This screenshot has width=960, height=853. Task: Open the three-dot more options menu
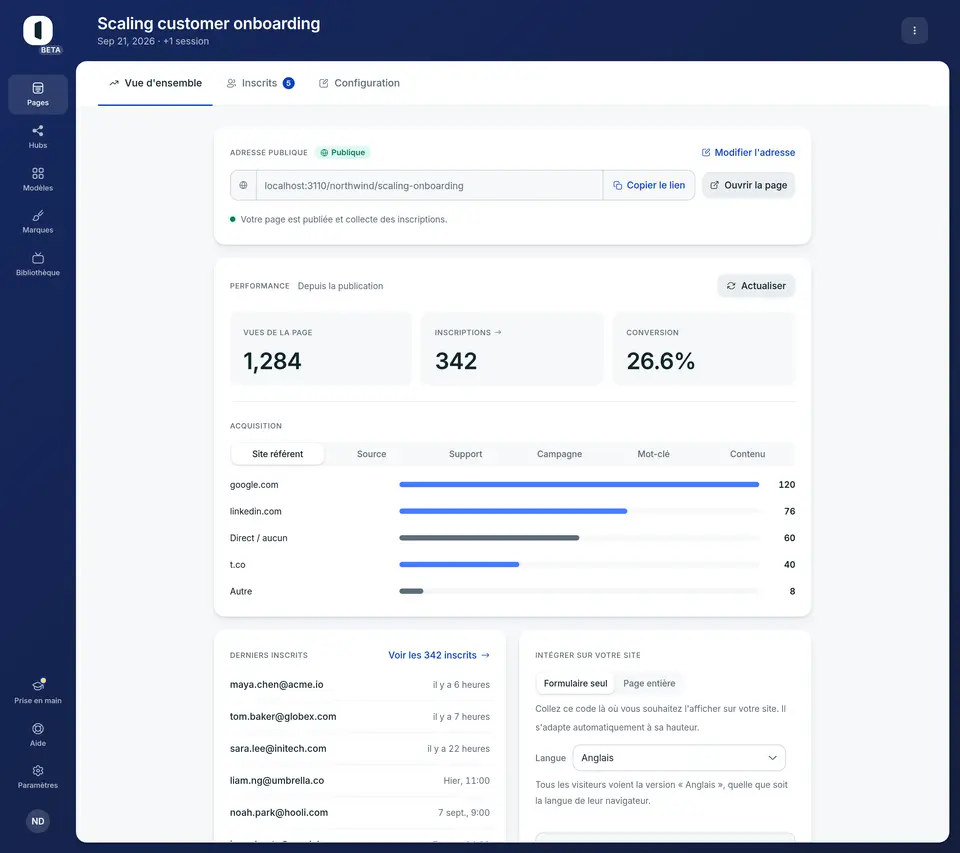click(x=914, y=31)
